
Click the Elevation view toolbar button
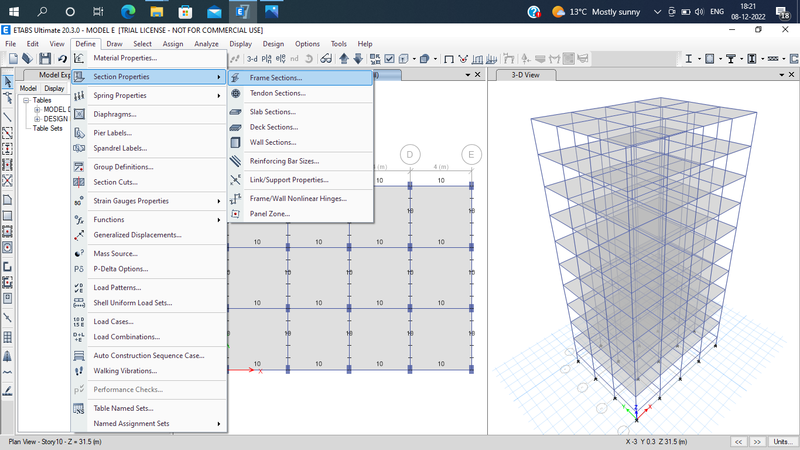(x=281, y=59)
